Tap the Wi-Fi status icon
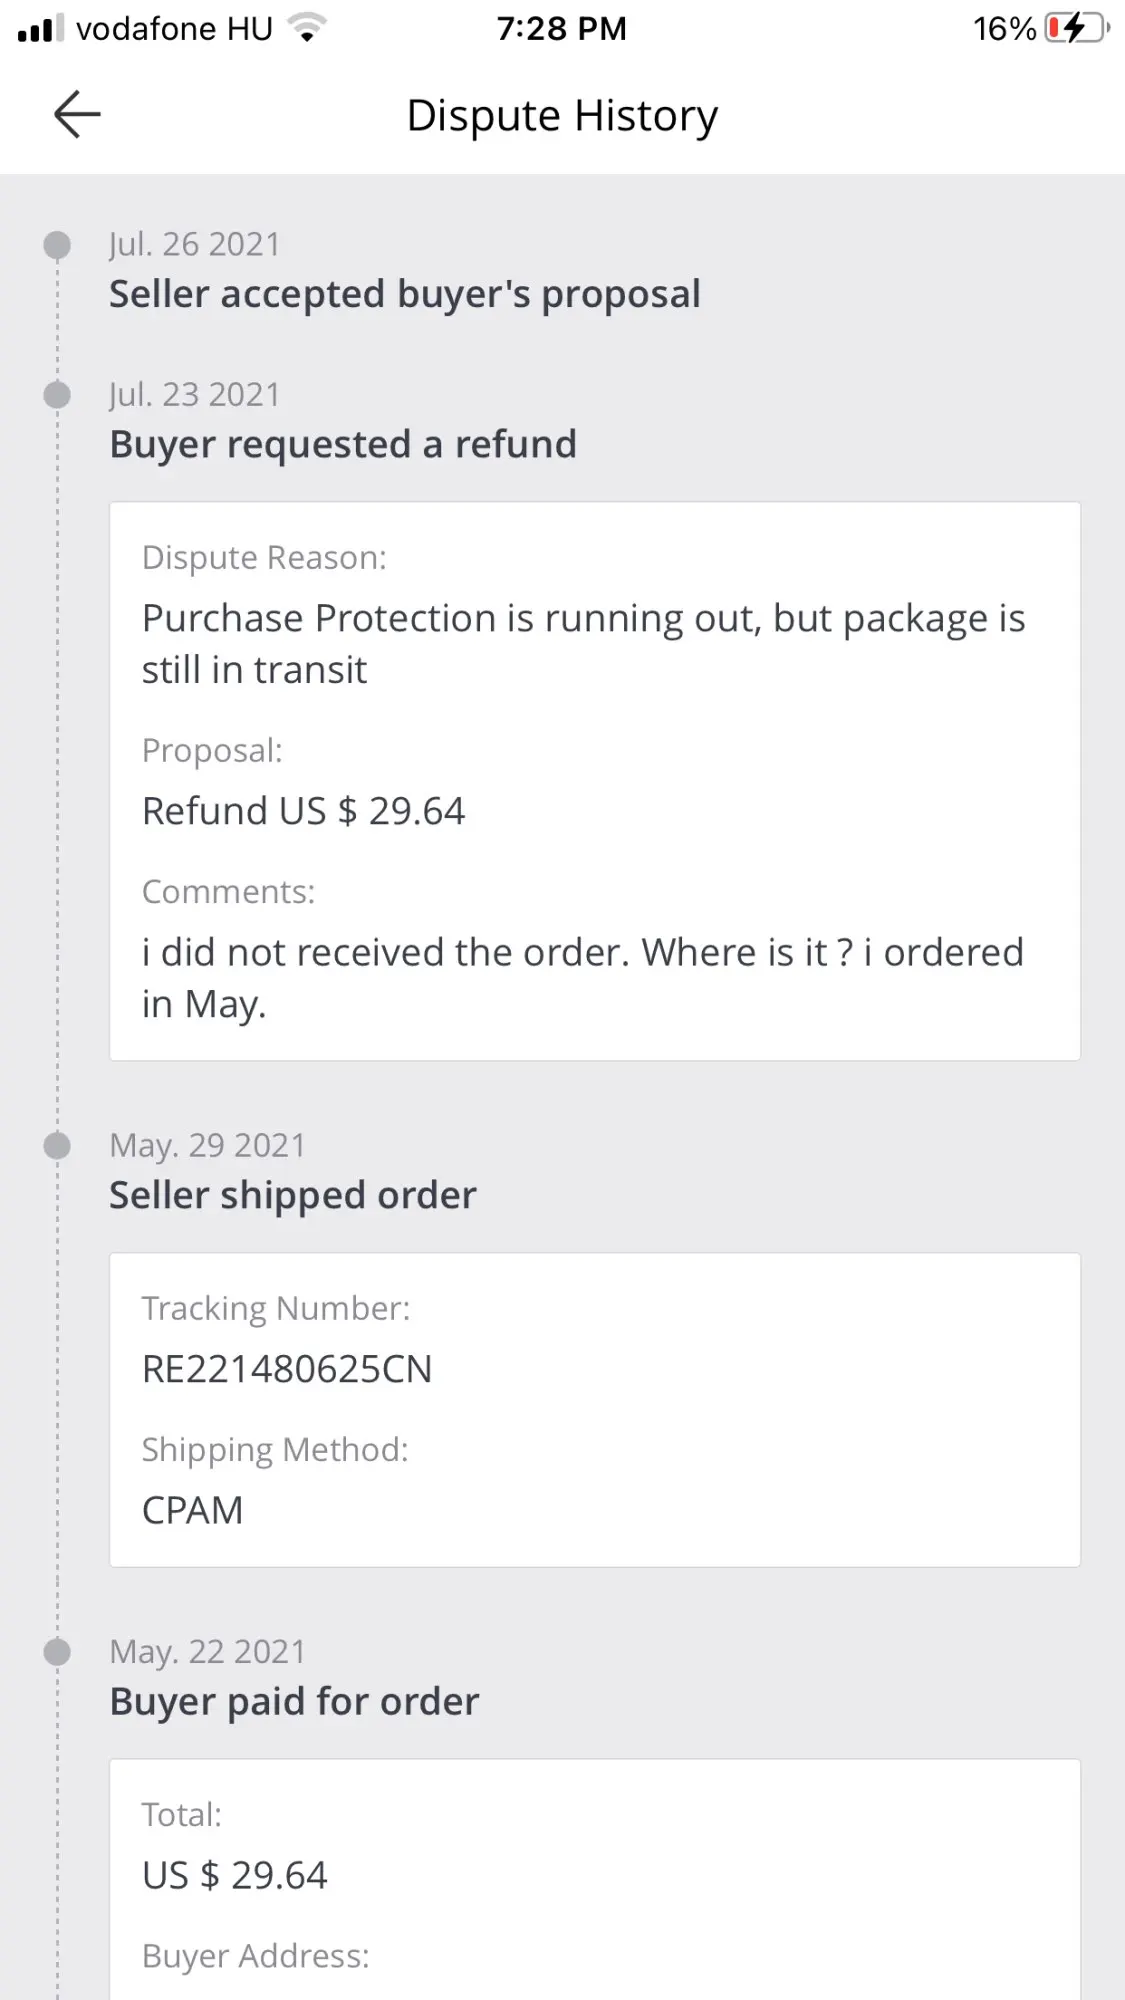Screen dimensions: 1125x2000 click(307, 28)
